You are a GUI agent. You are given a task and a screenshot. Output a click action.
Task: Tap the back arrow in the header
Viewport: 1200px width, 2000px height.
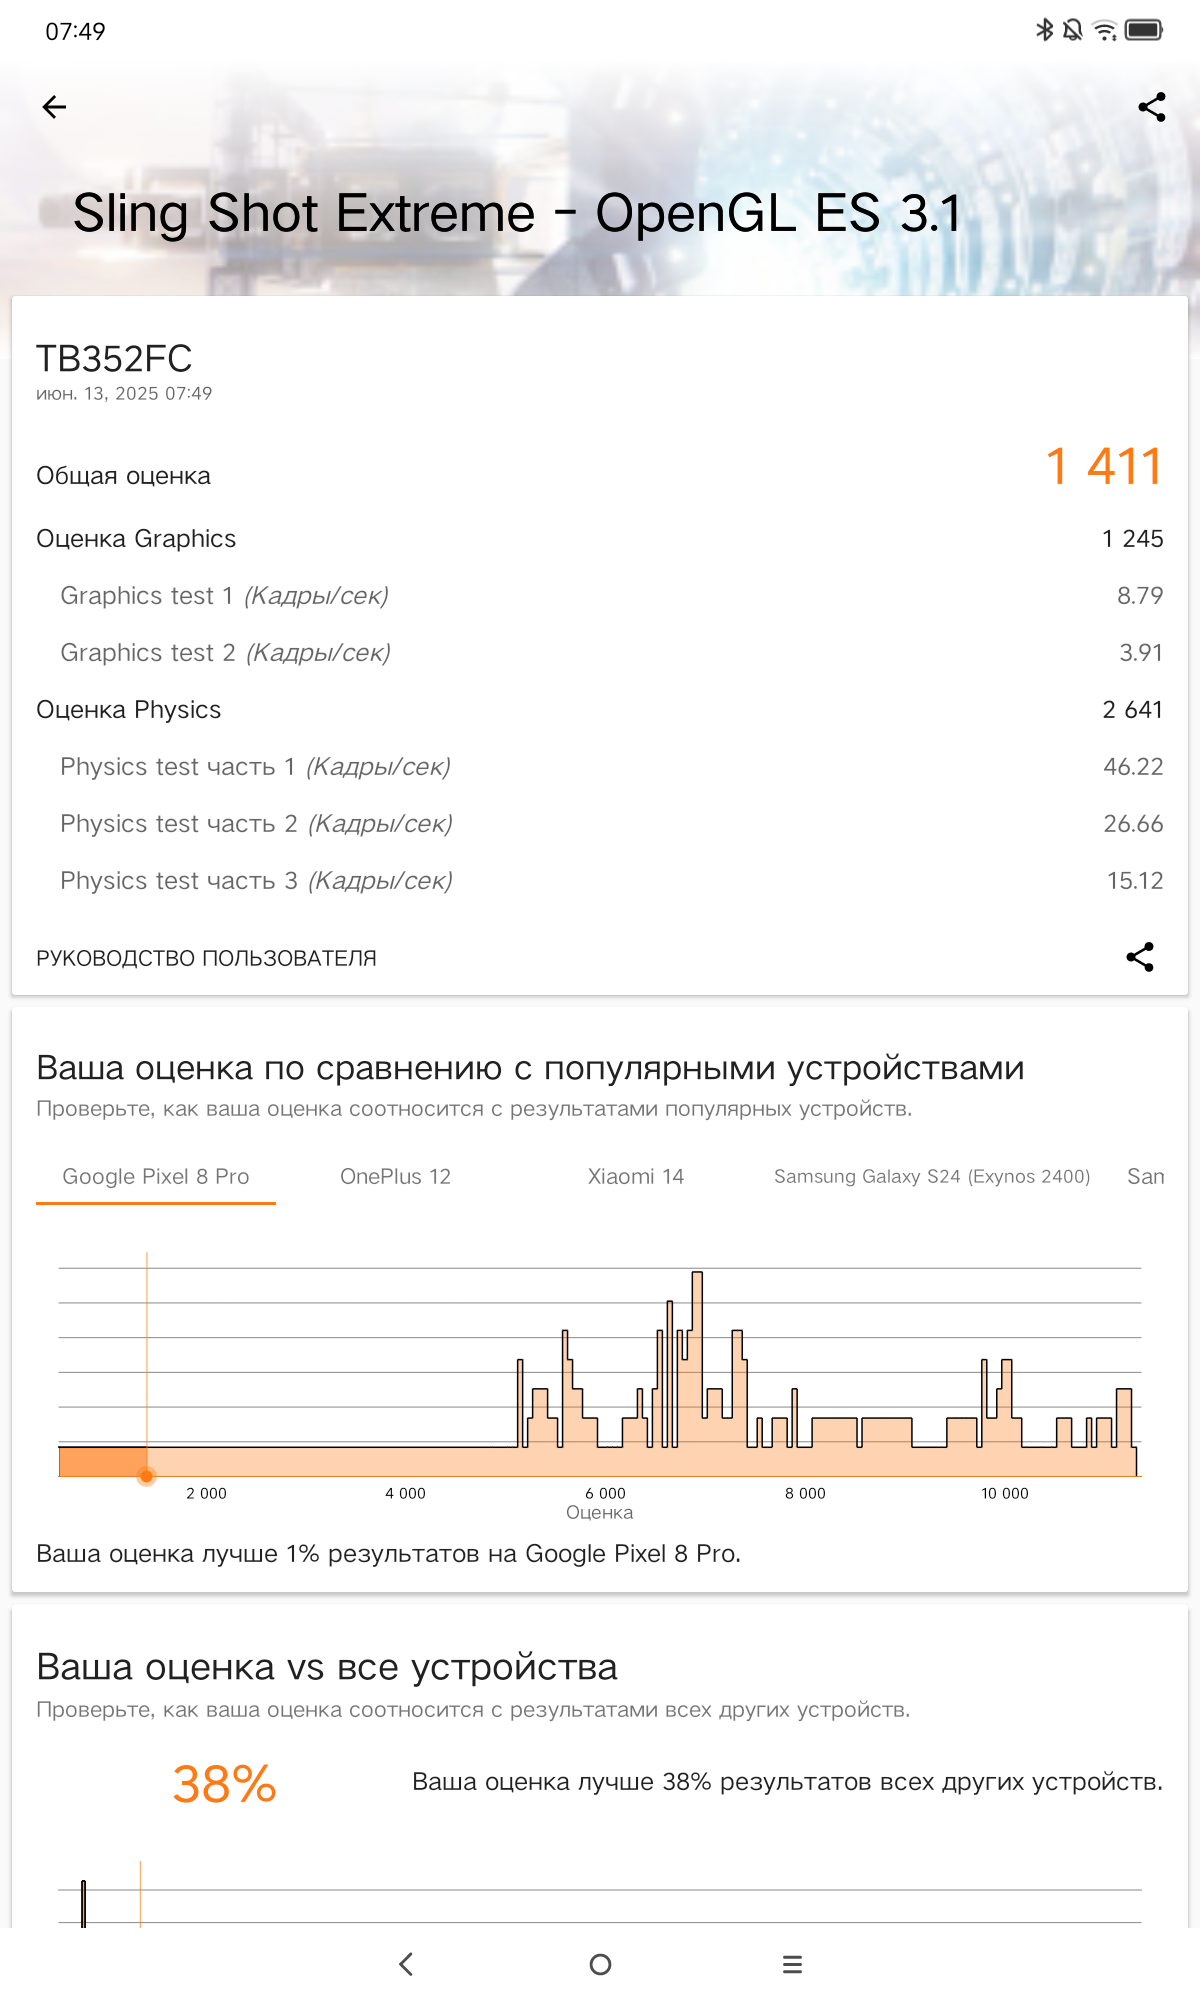click(x=55, y=107)
